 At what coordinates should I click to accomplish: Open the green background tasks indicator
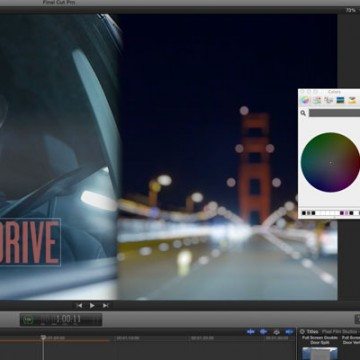(29, 320)
